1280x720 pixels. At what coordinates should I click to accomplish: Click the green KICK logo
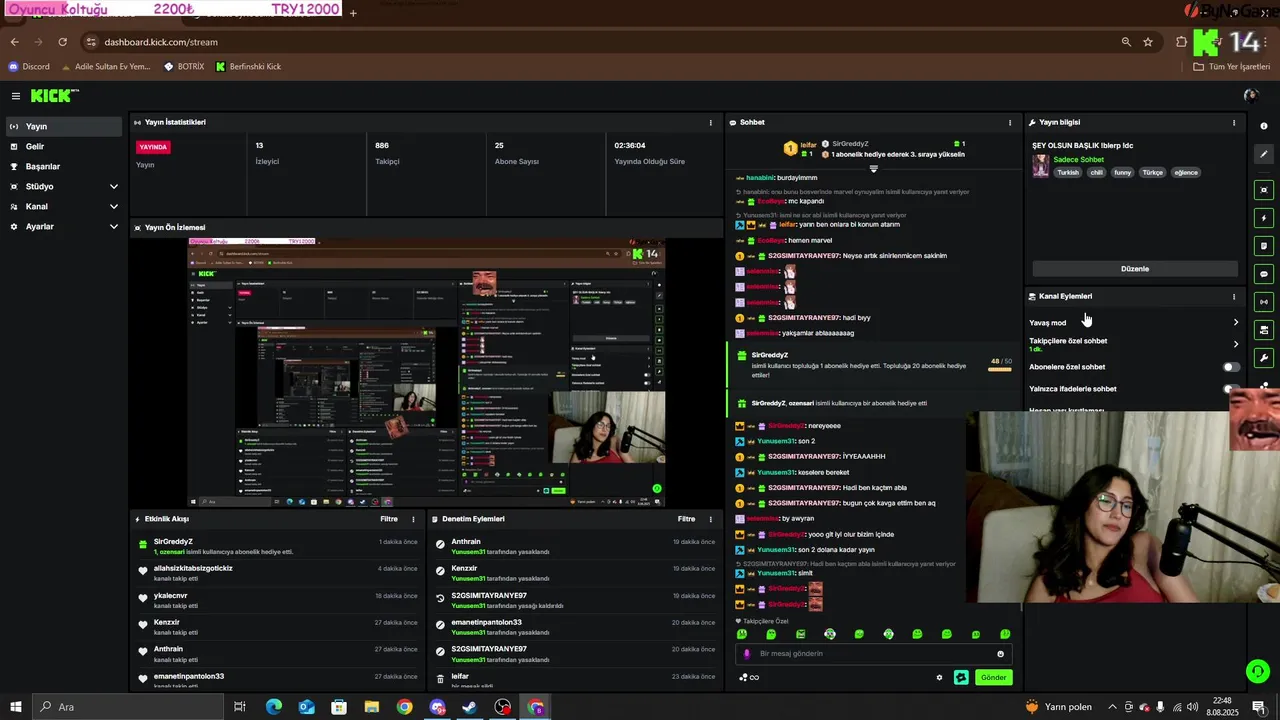coord(53,96)
